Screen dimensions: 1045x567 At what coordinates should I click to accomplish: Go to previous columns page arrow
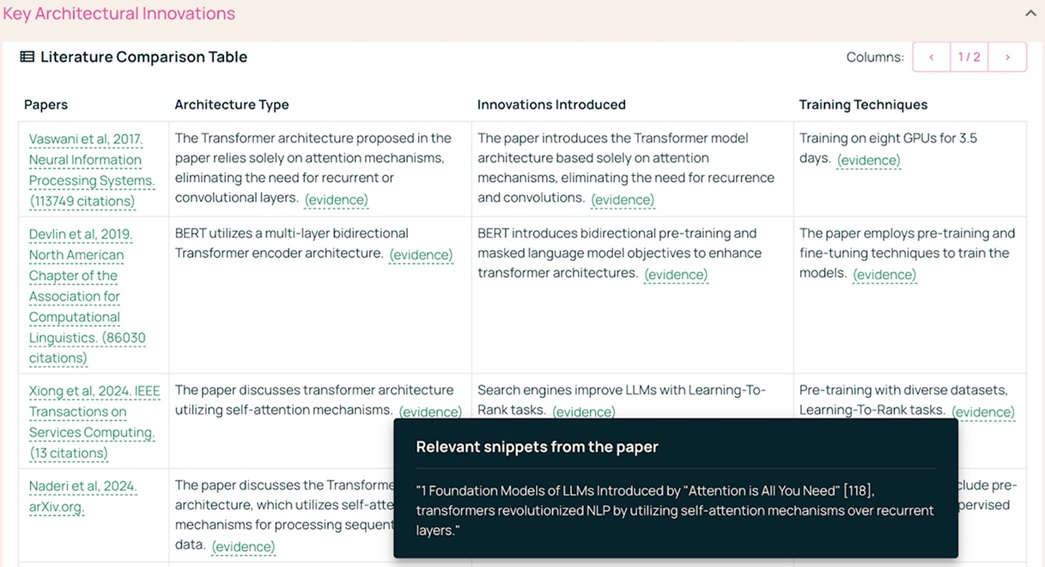[x=931, y=57]
